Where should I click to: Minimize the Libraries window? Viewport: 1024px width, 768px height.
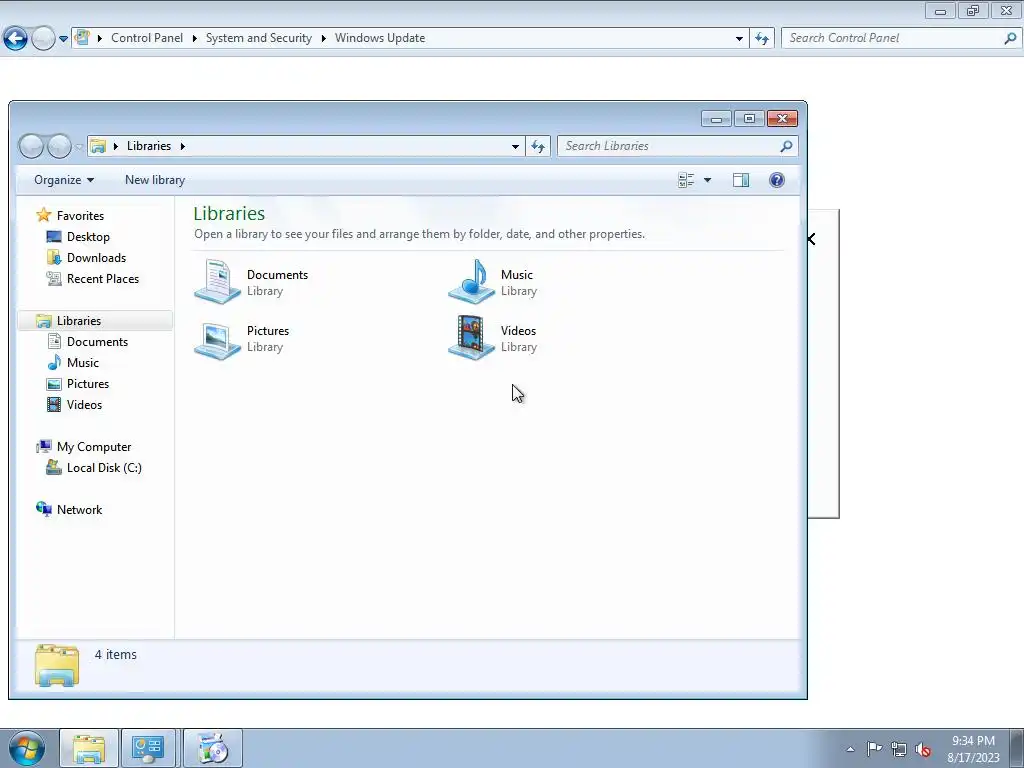pos(716,119)
